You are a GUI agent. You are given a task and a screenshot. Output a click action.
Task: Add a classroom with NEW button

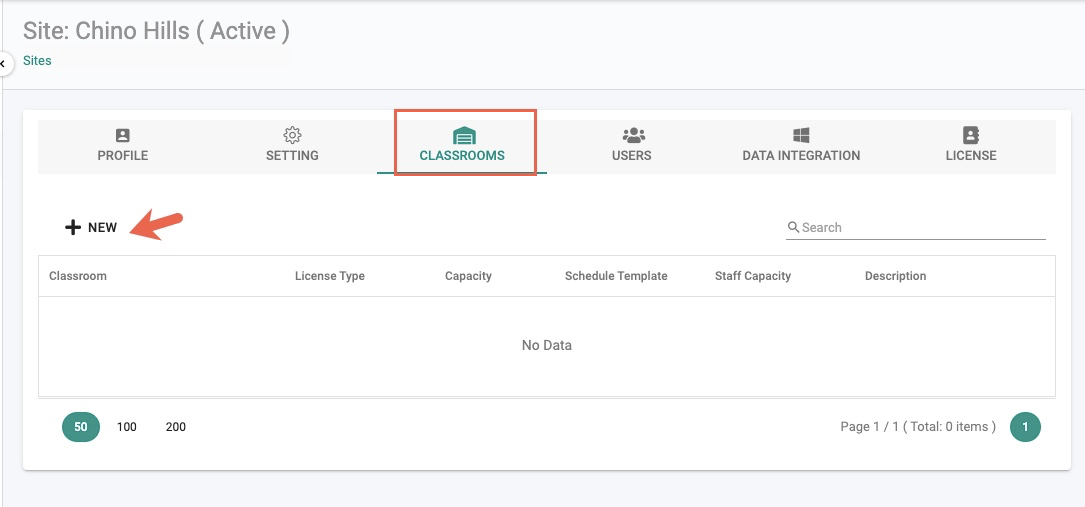[91, 227]
